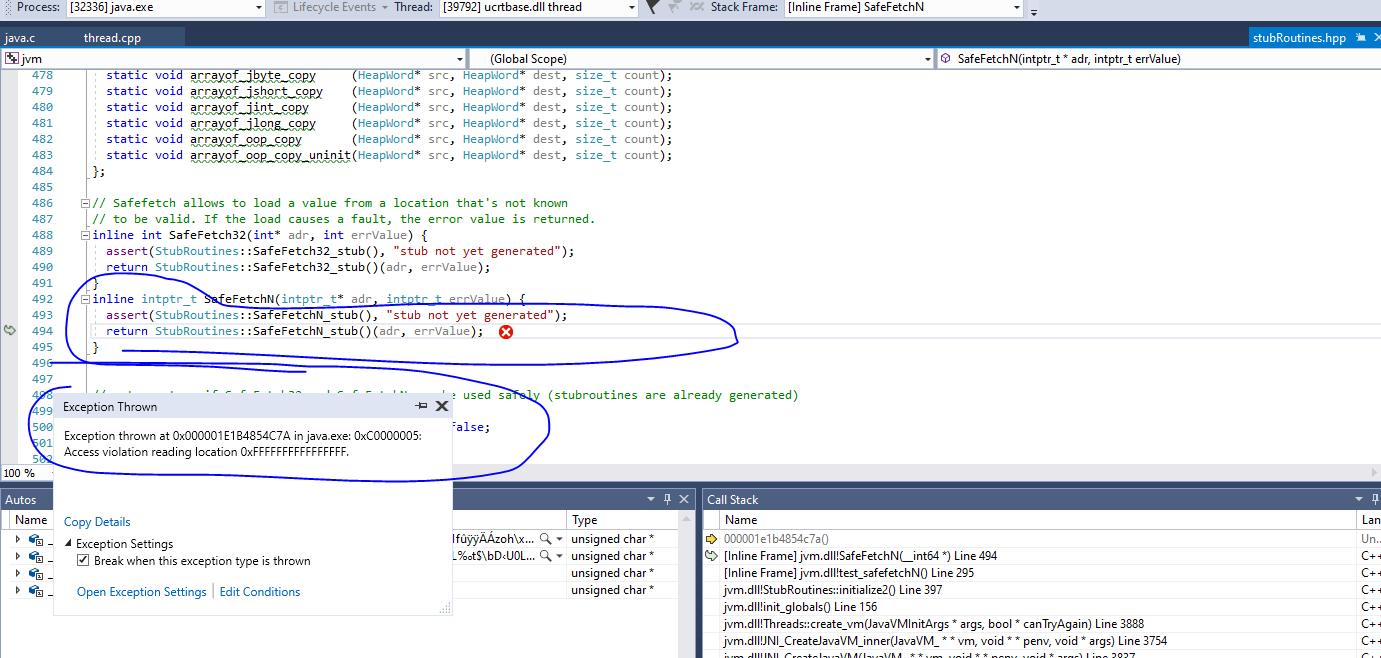Open visualizer dropdown arrow in first Autos row
The image size is (1381, 658).
pos(558,539)
